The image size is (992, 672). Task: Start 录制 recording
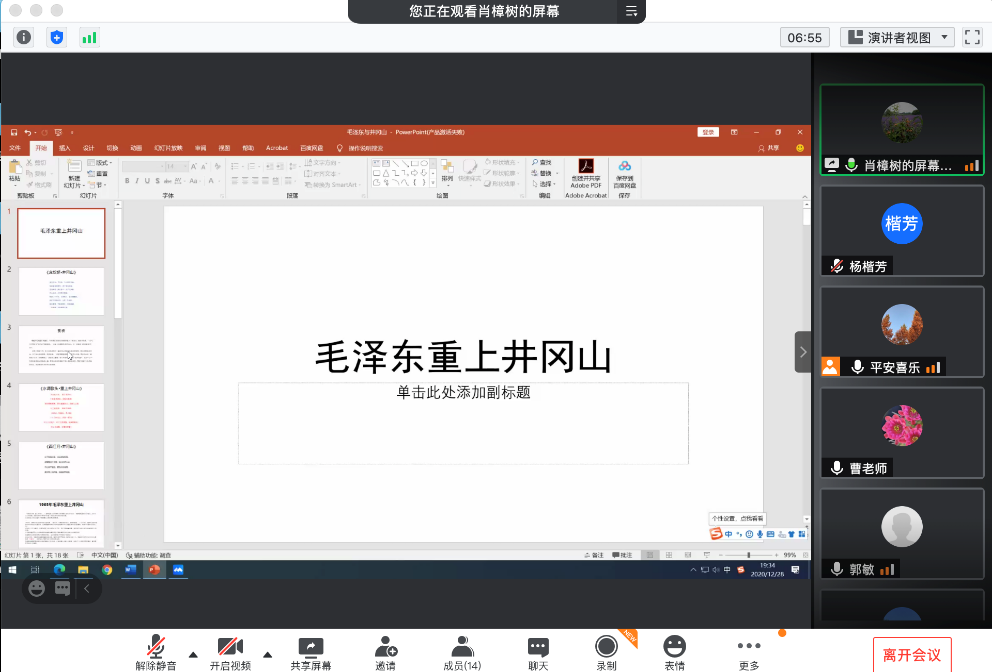click(606, 652)
